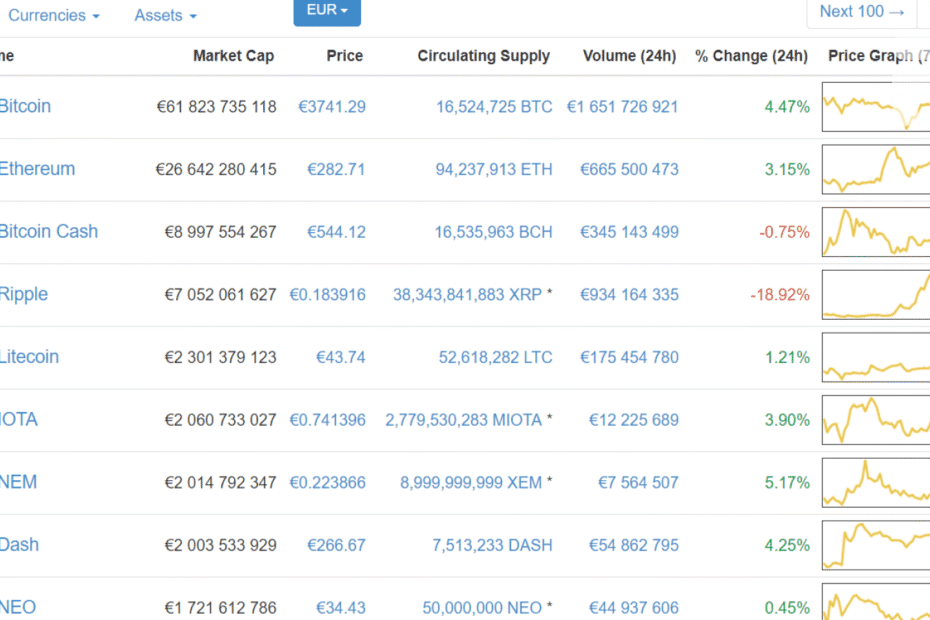Click Bitcoin price €3741.29

332,107
